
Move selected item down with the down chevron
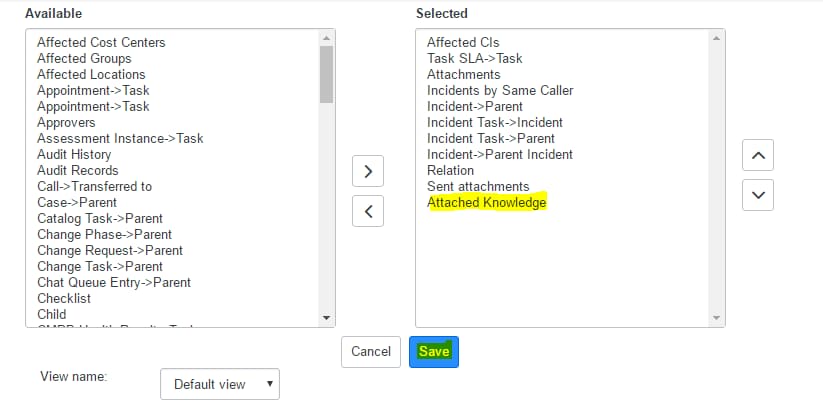[758, 195]
